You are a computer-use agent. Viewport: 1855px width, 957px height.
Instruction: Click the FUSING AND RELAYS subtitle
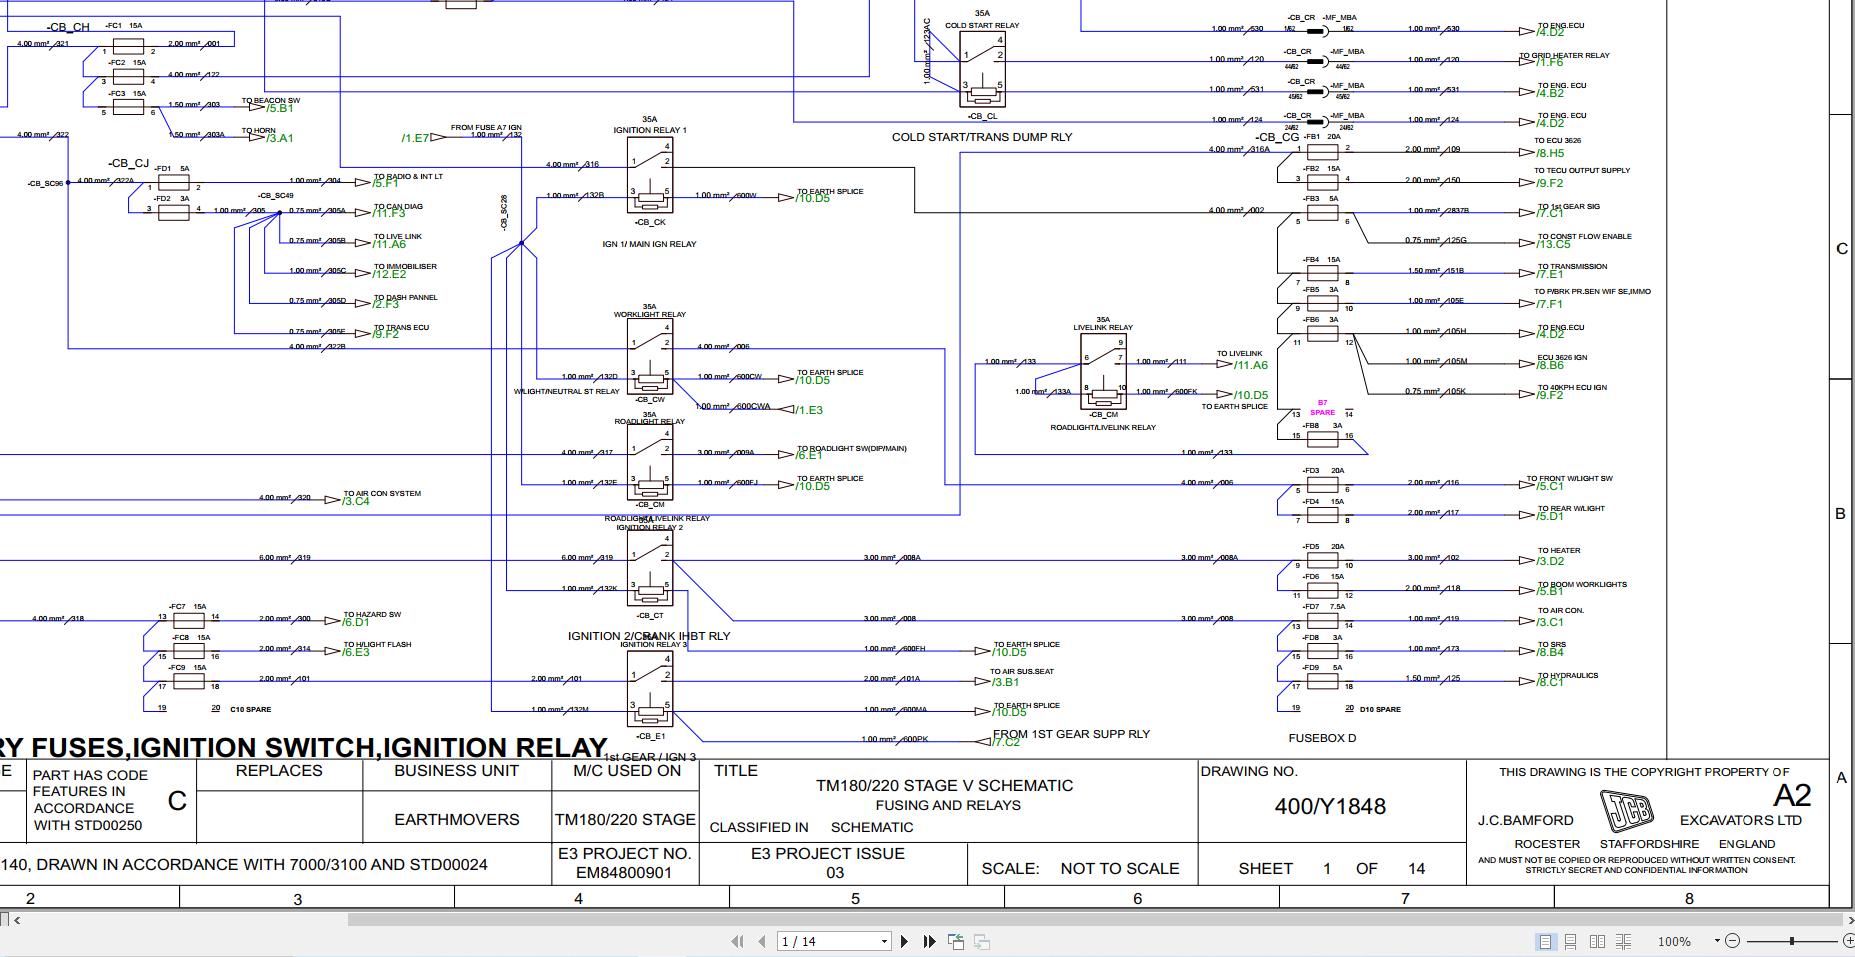click(948, 805)
